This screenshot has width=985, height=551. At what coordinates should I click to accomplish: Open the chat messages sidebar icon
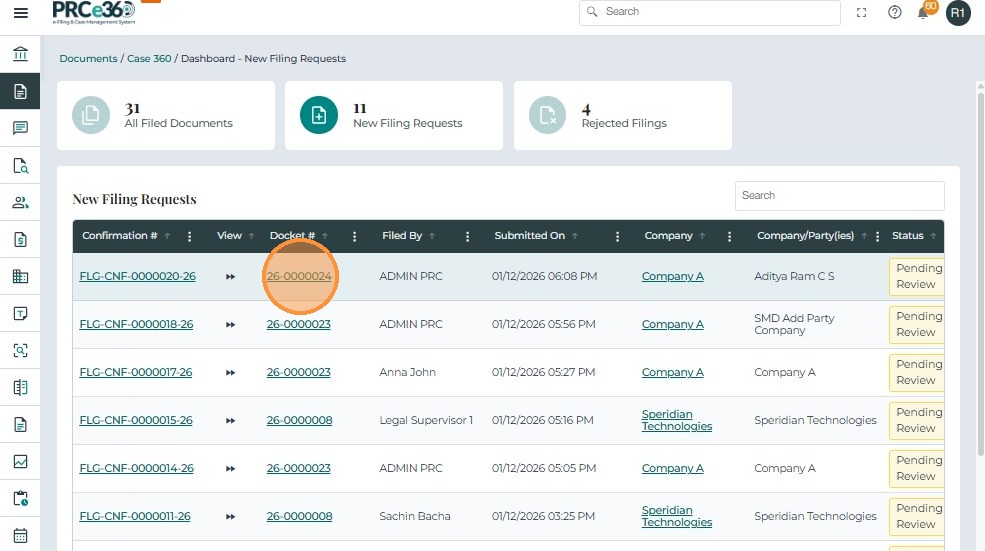(20, 128)
